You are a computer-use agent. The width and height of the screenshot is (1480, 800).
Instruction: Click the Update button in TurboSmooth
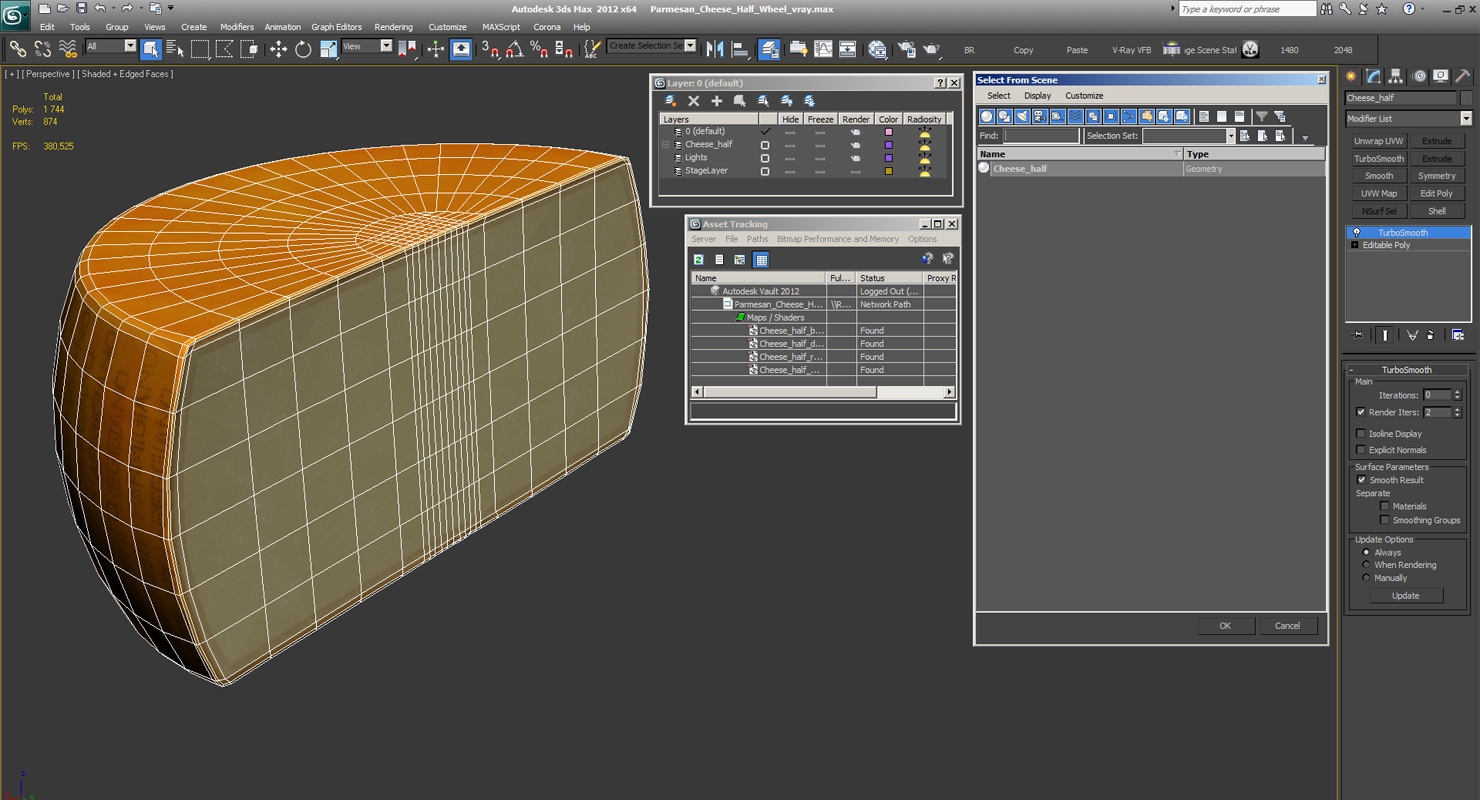tap(1405, 596)
